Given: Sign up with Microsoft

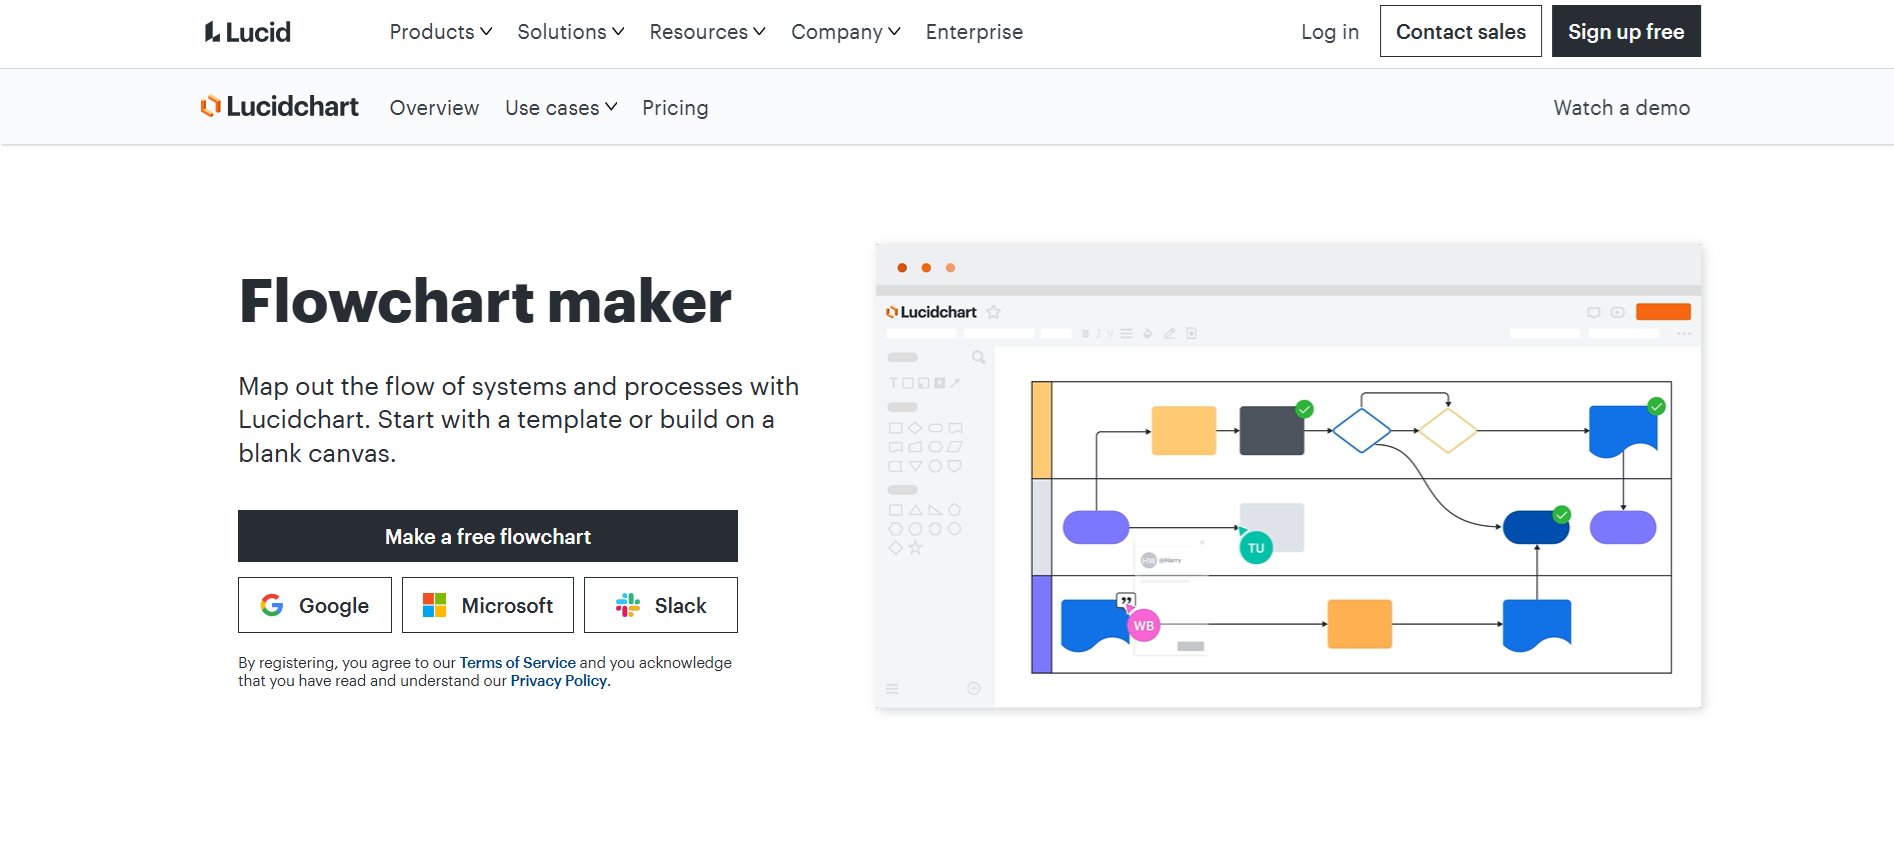Looking at the screenshot, I should (488, 605).
